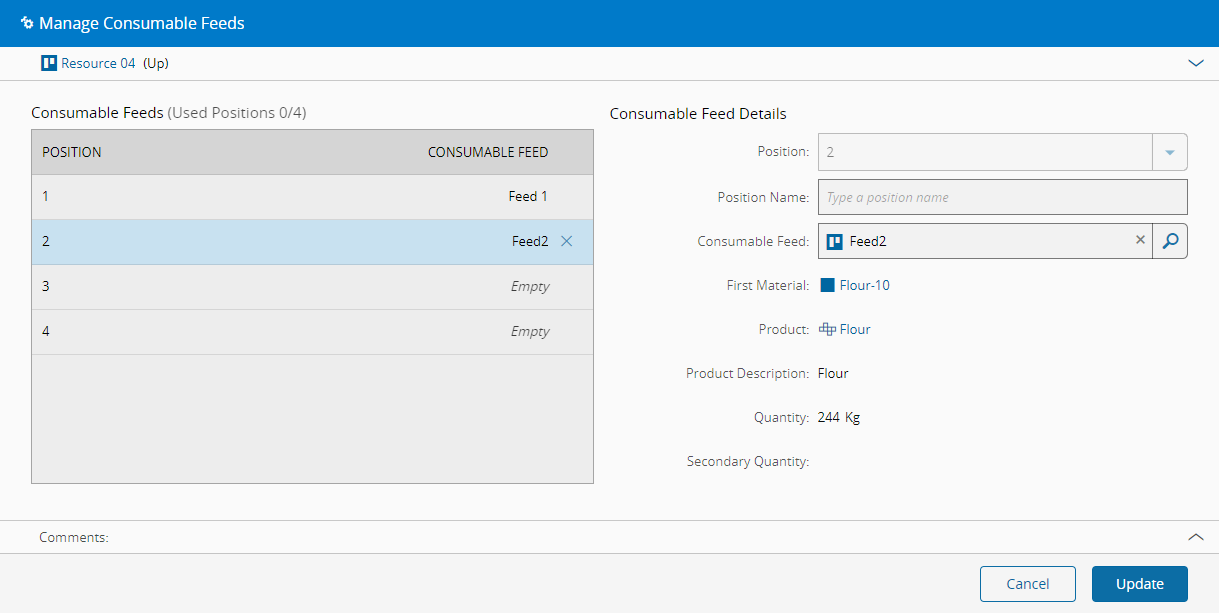Click the Feed2 icon inside Consumable Feed field
This screenshot has width=1219, height=613.
pos(835,241)
